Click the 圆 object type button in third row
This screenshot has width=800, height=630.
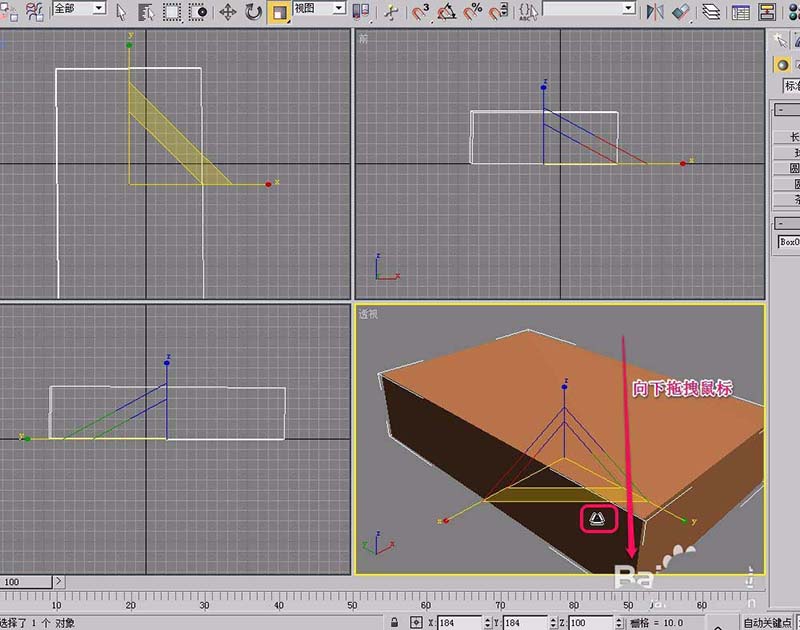(x=787, y=168)
